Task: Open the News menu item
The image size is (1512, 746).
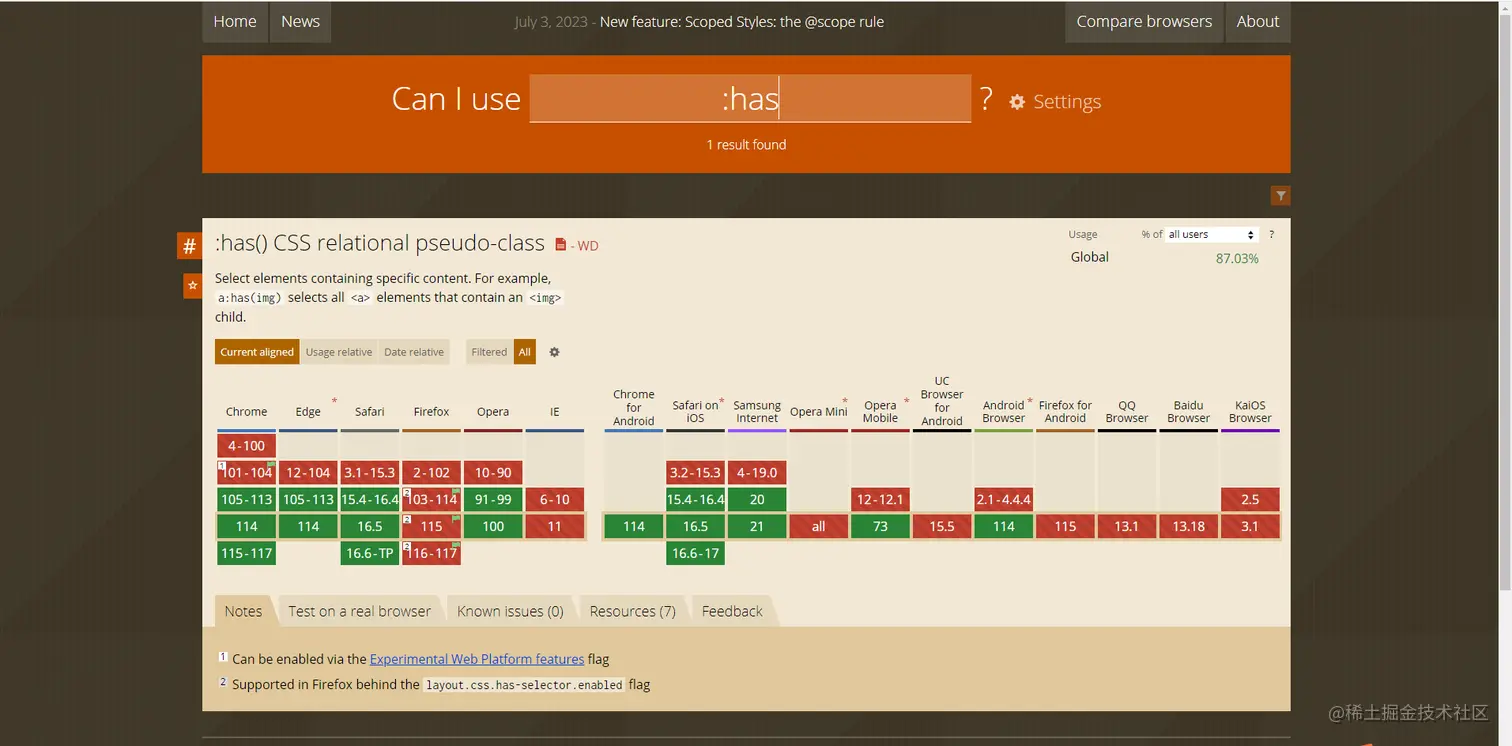Action: [x=300, y=22]
